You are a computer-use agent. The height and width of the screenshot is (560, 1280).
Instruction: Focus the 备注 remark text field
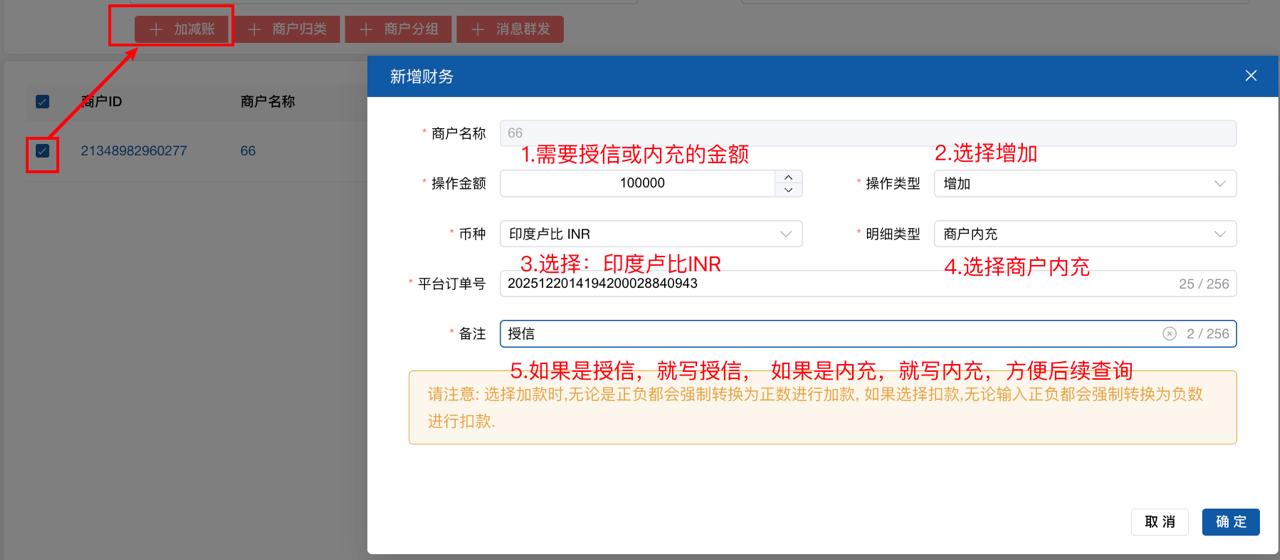click(820, 334)
